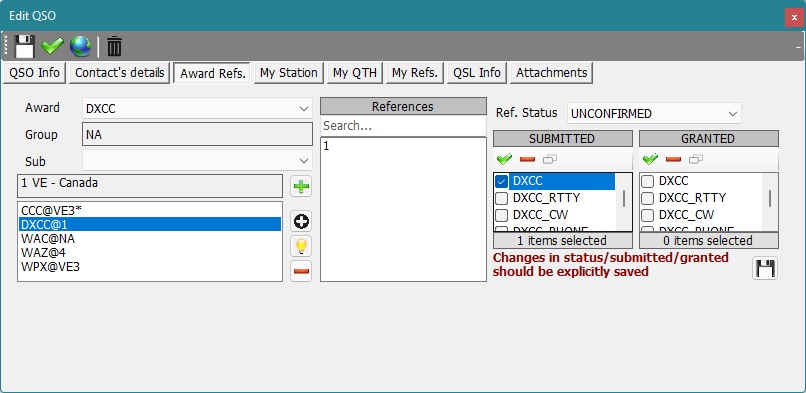Select WAC@NA in references list

pyautogui.click(x=150, y=238)
